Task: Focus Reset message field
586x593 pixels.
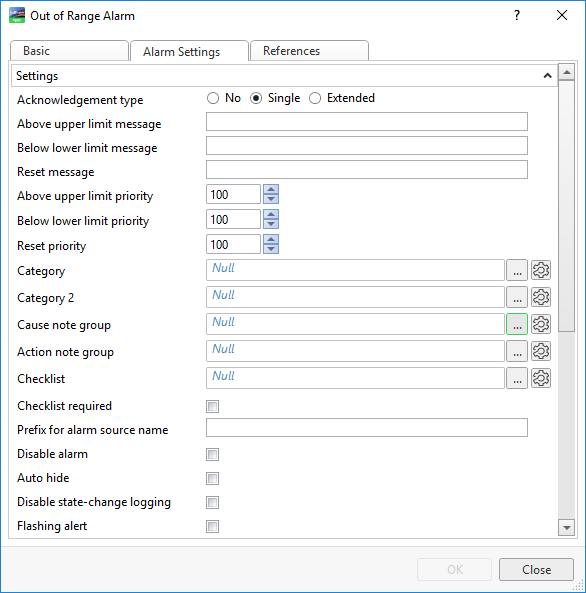Action: click(367, 169)
